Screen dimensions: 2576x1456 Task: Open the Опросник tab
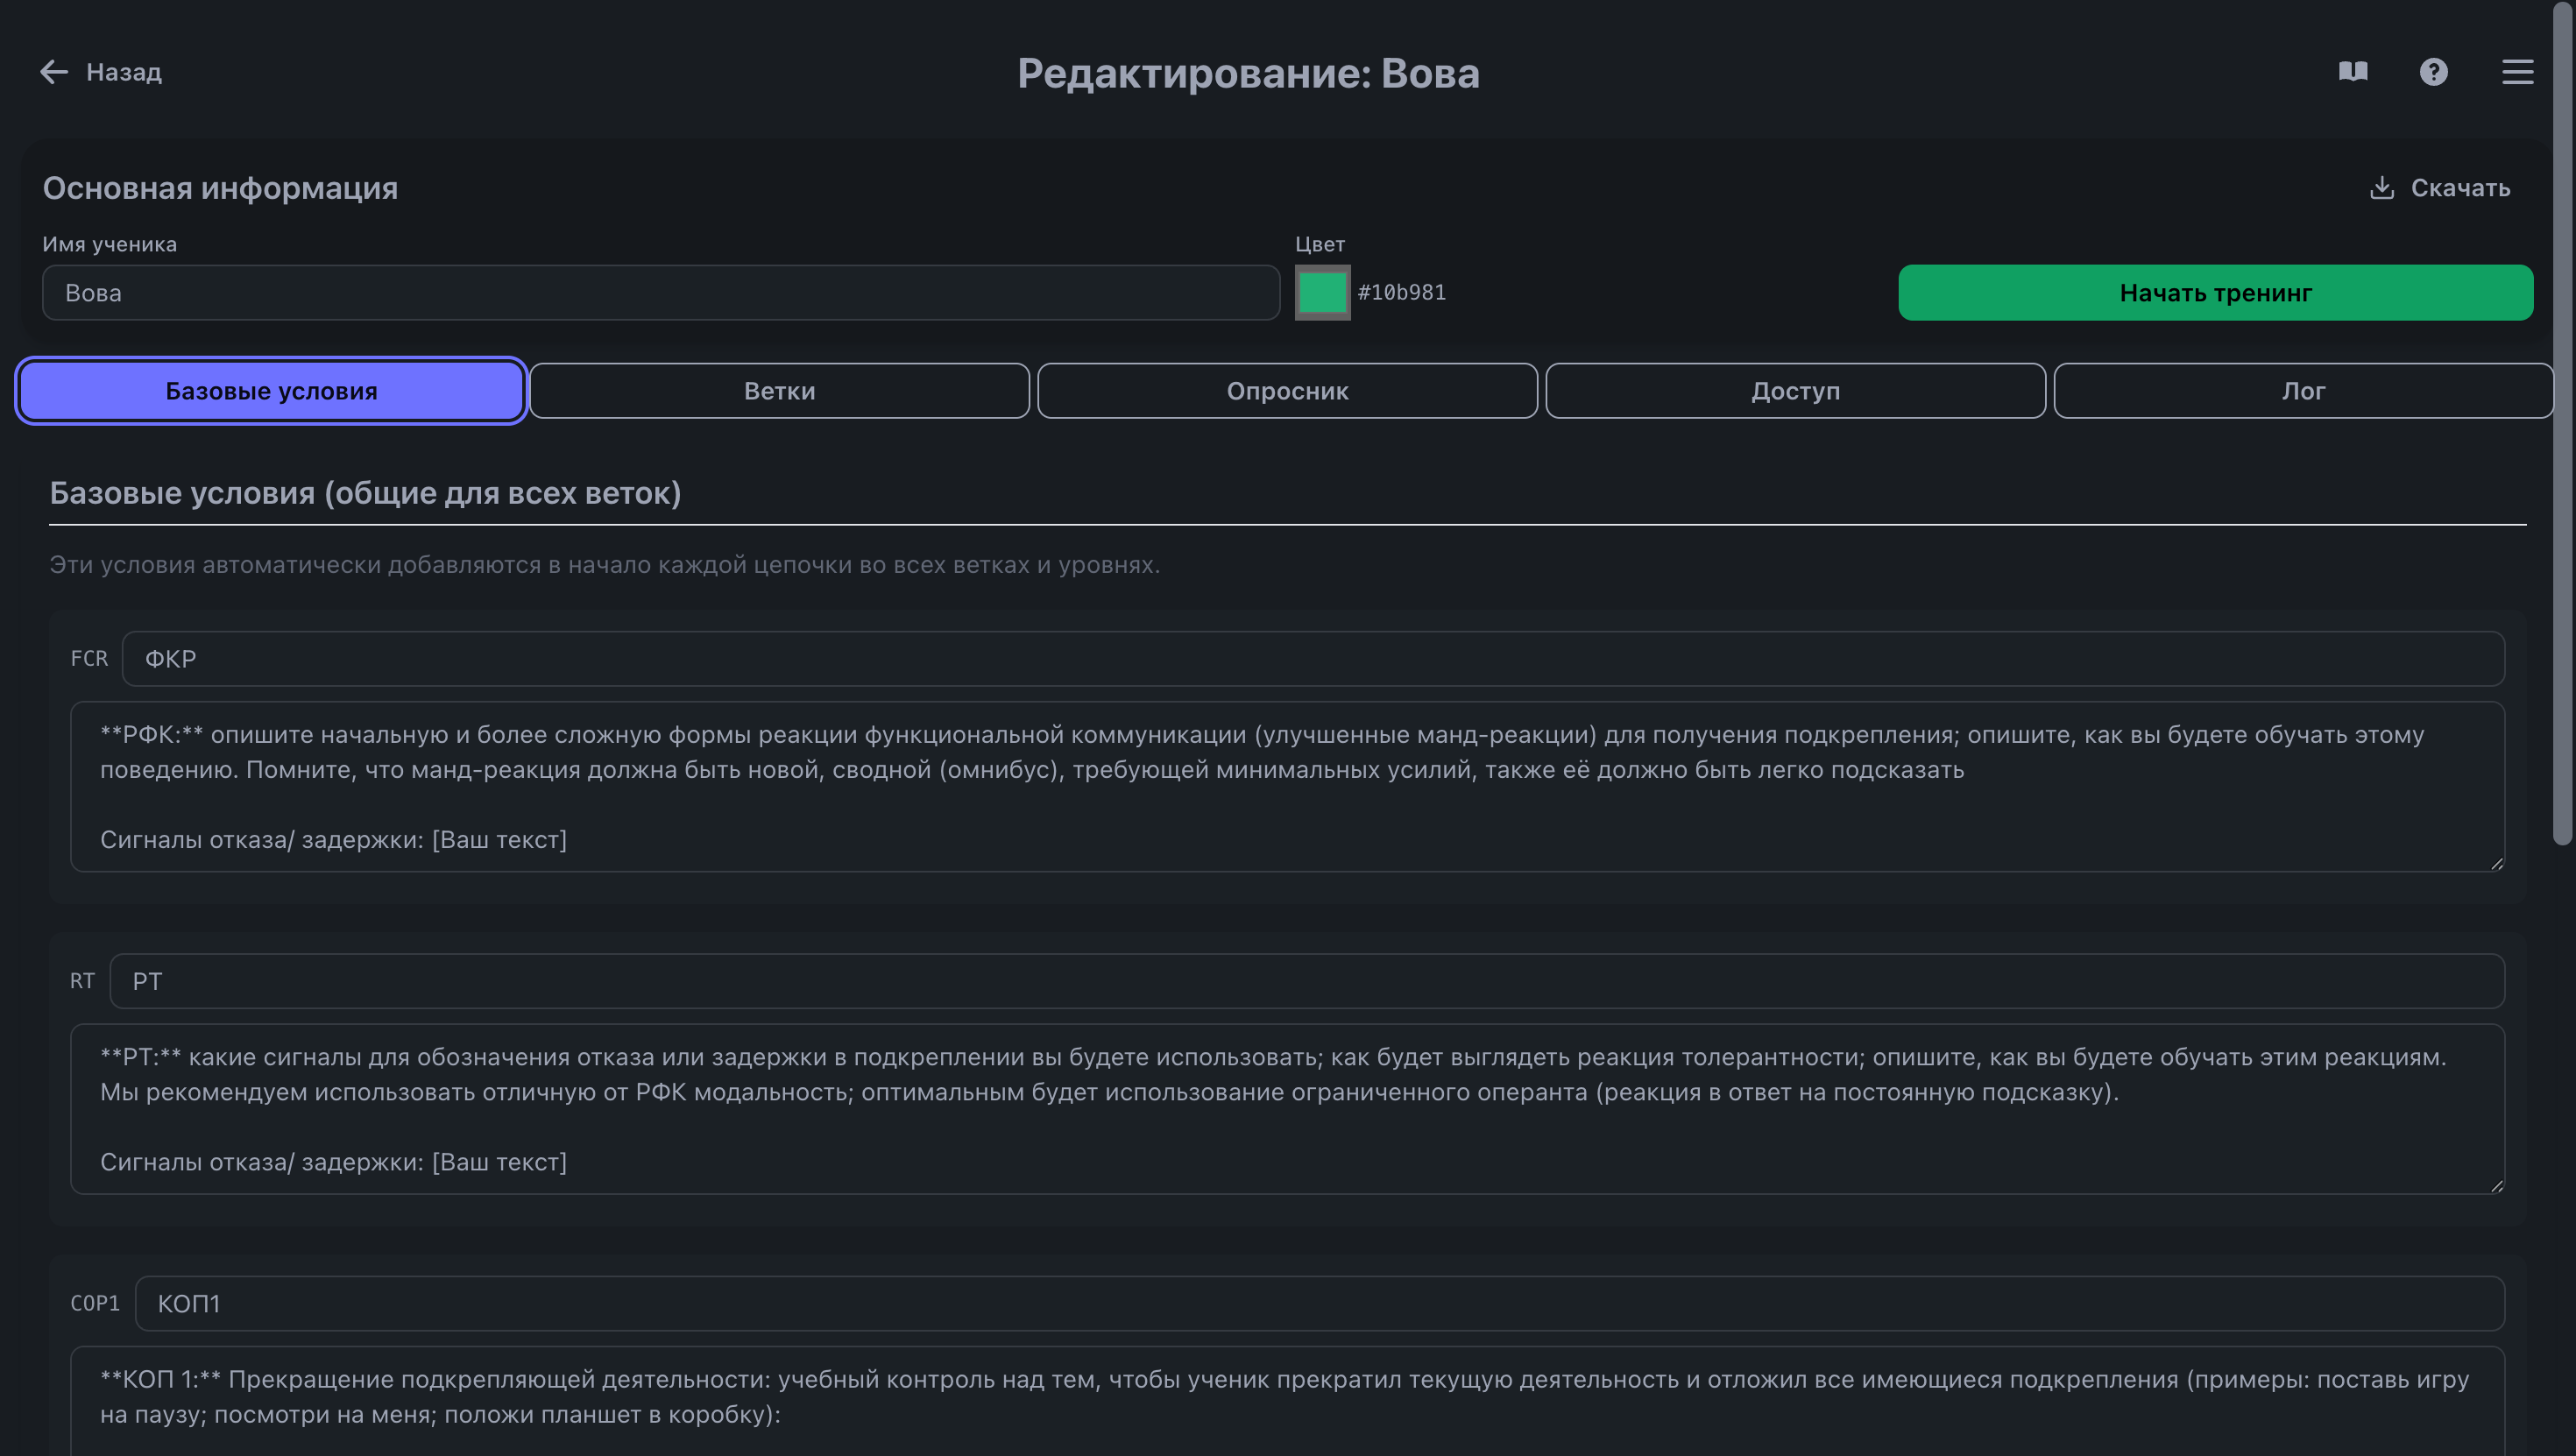point(1287,391)
